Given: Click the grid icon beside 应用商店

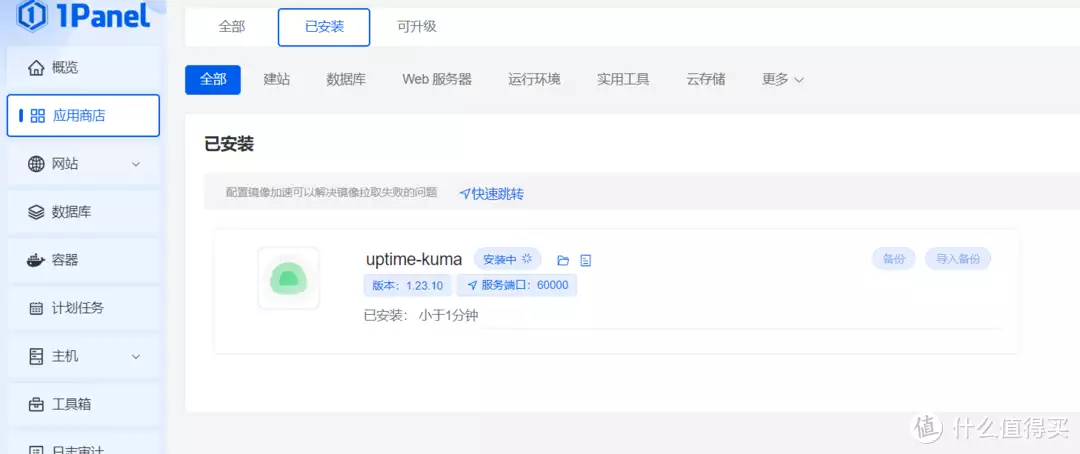Looking at the screenshot, I should (x=38, y=116).
